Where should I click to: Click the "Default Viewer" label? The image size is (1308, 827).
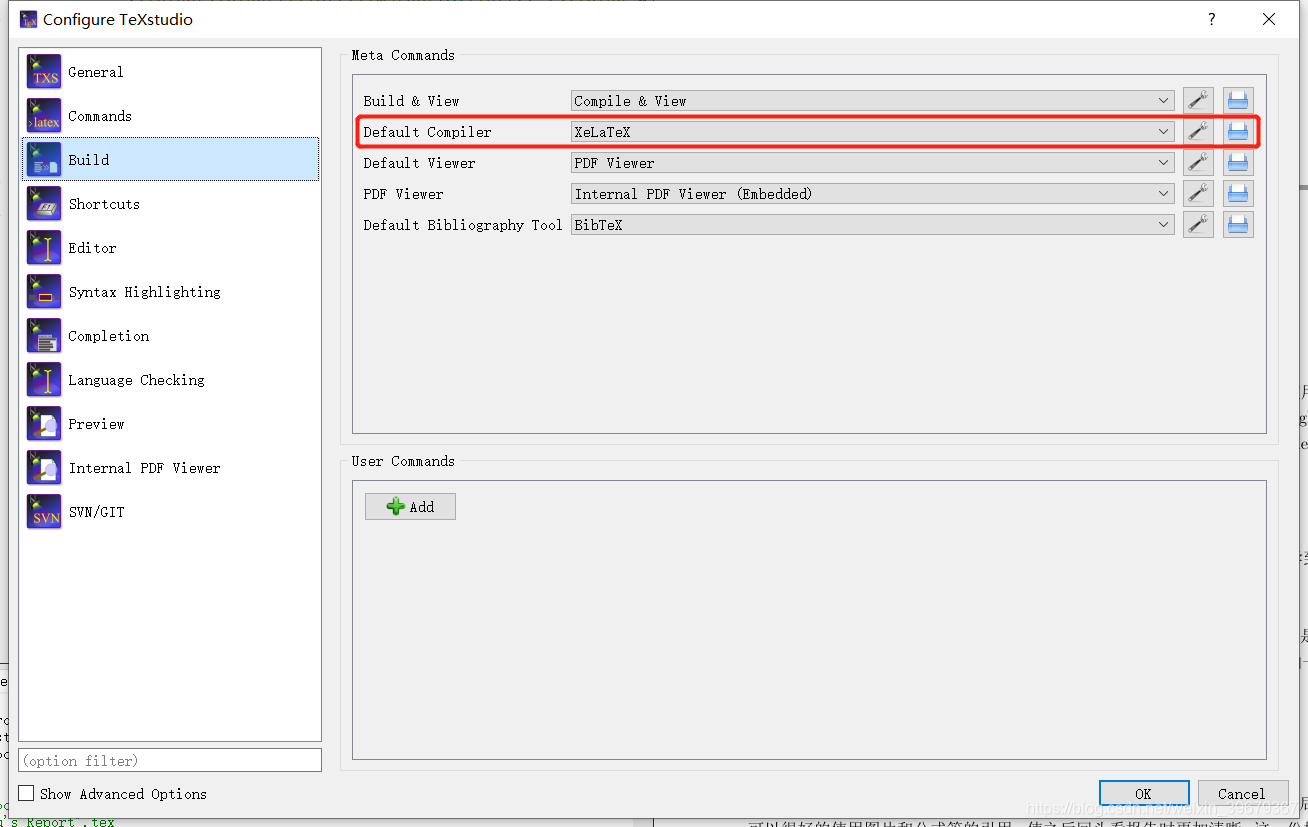pyautogui.click(x=420, y=163)
